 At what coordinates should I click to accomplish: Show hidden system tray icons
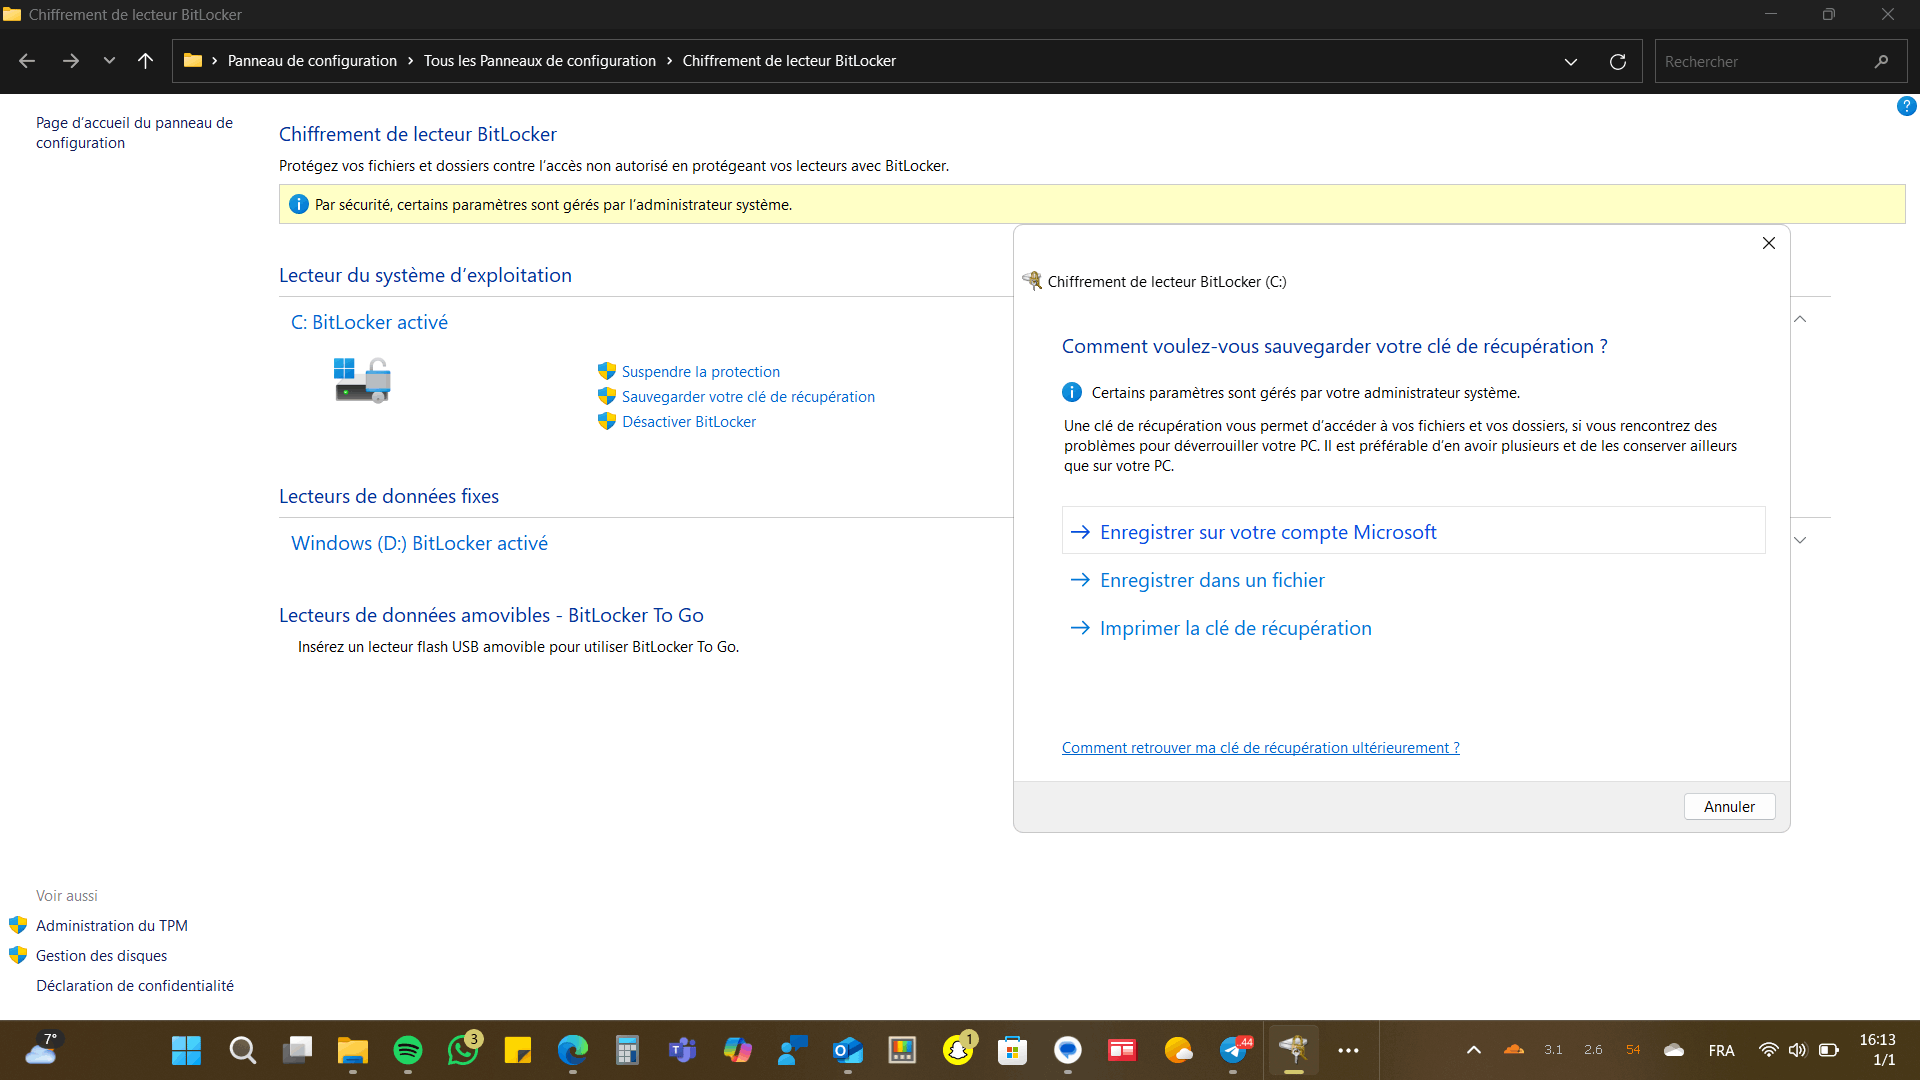point(1474,1050)
